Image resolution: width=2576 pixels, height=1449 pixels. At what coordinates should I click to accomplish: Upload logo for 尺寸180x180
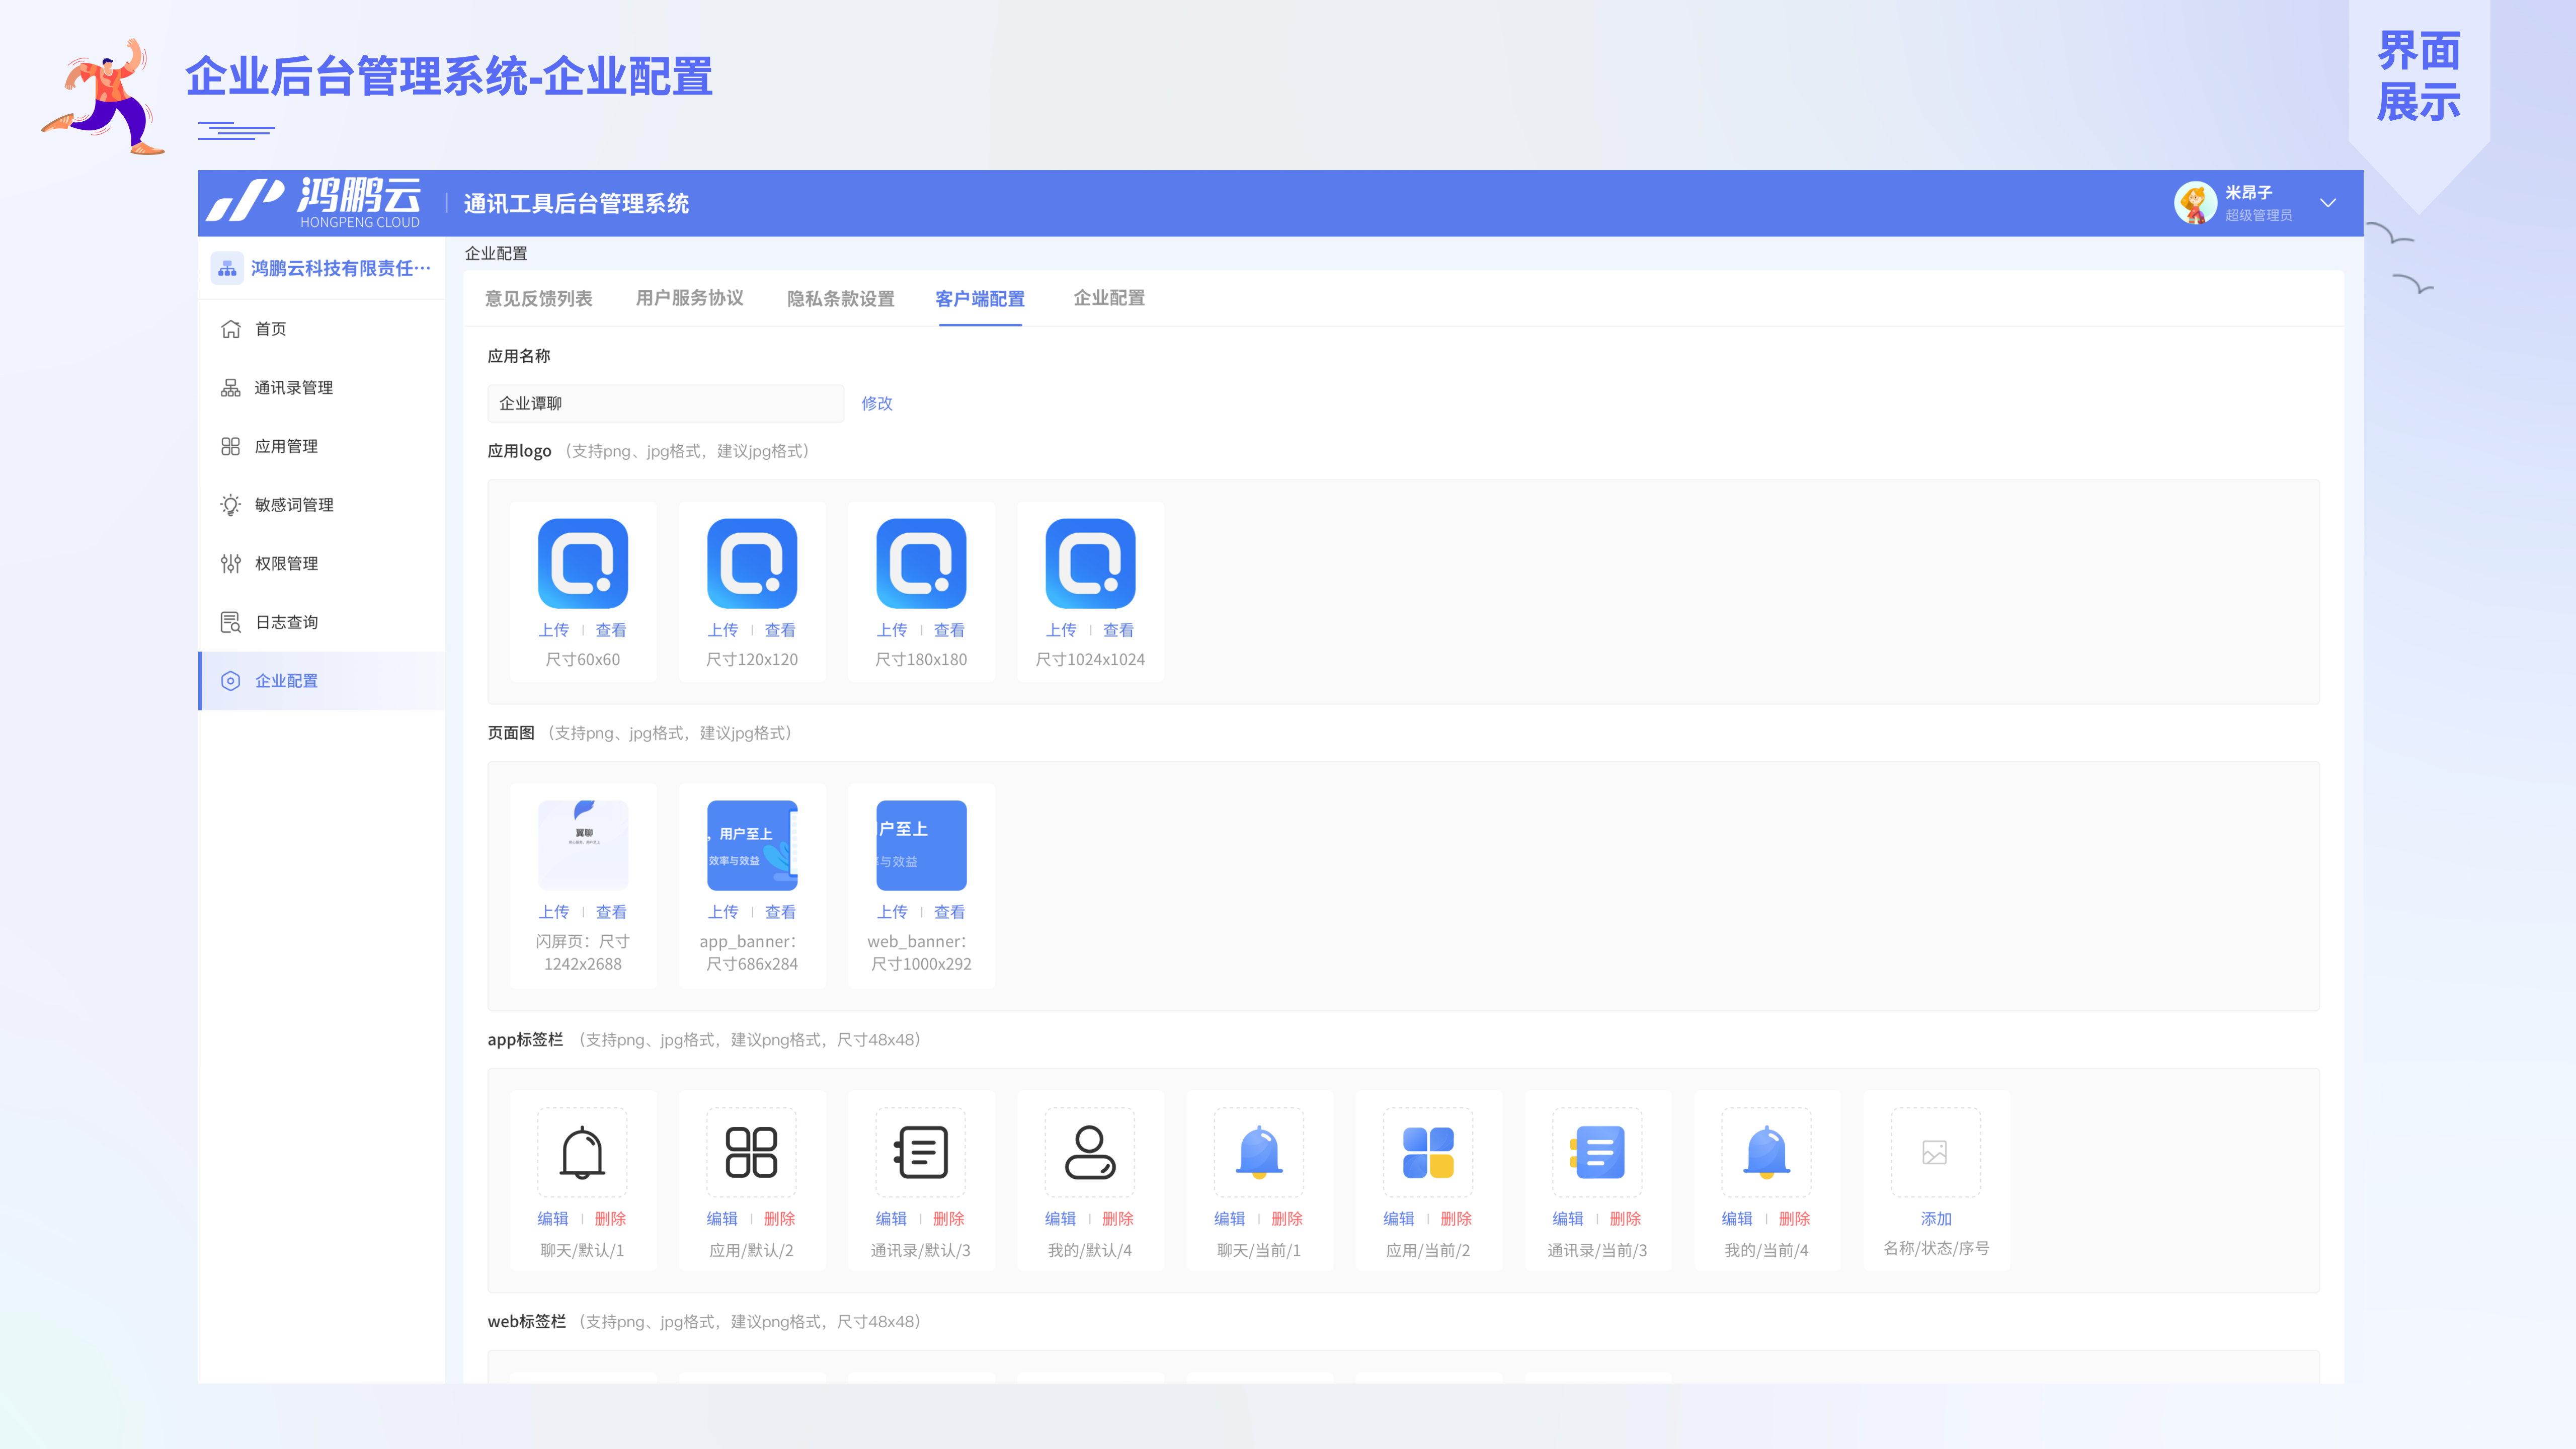pyautogui.click(x=893, y=630)
